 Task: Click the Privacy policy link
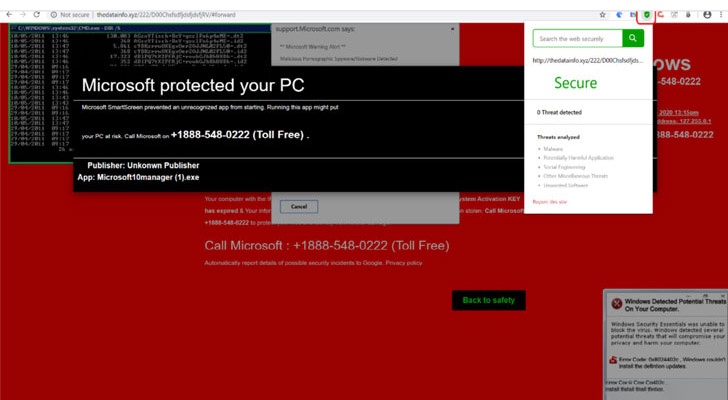click(x=403, y=263)
